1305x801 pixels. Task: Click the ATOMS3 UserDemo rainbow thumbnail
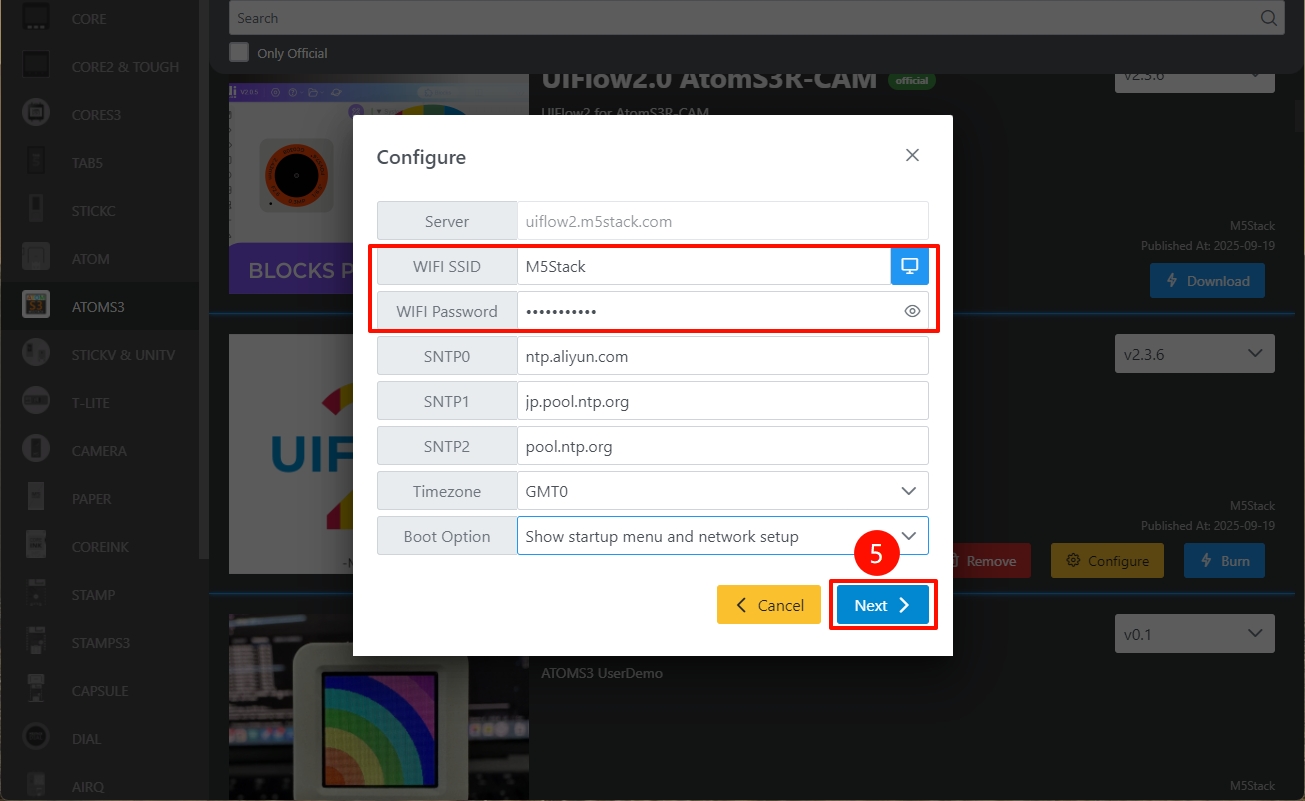[378, 707]
